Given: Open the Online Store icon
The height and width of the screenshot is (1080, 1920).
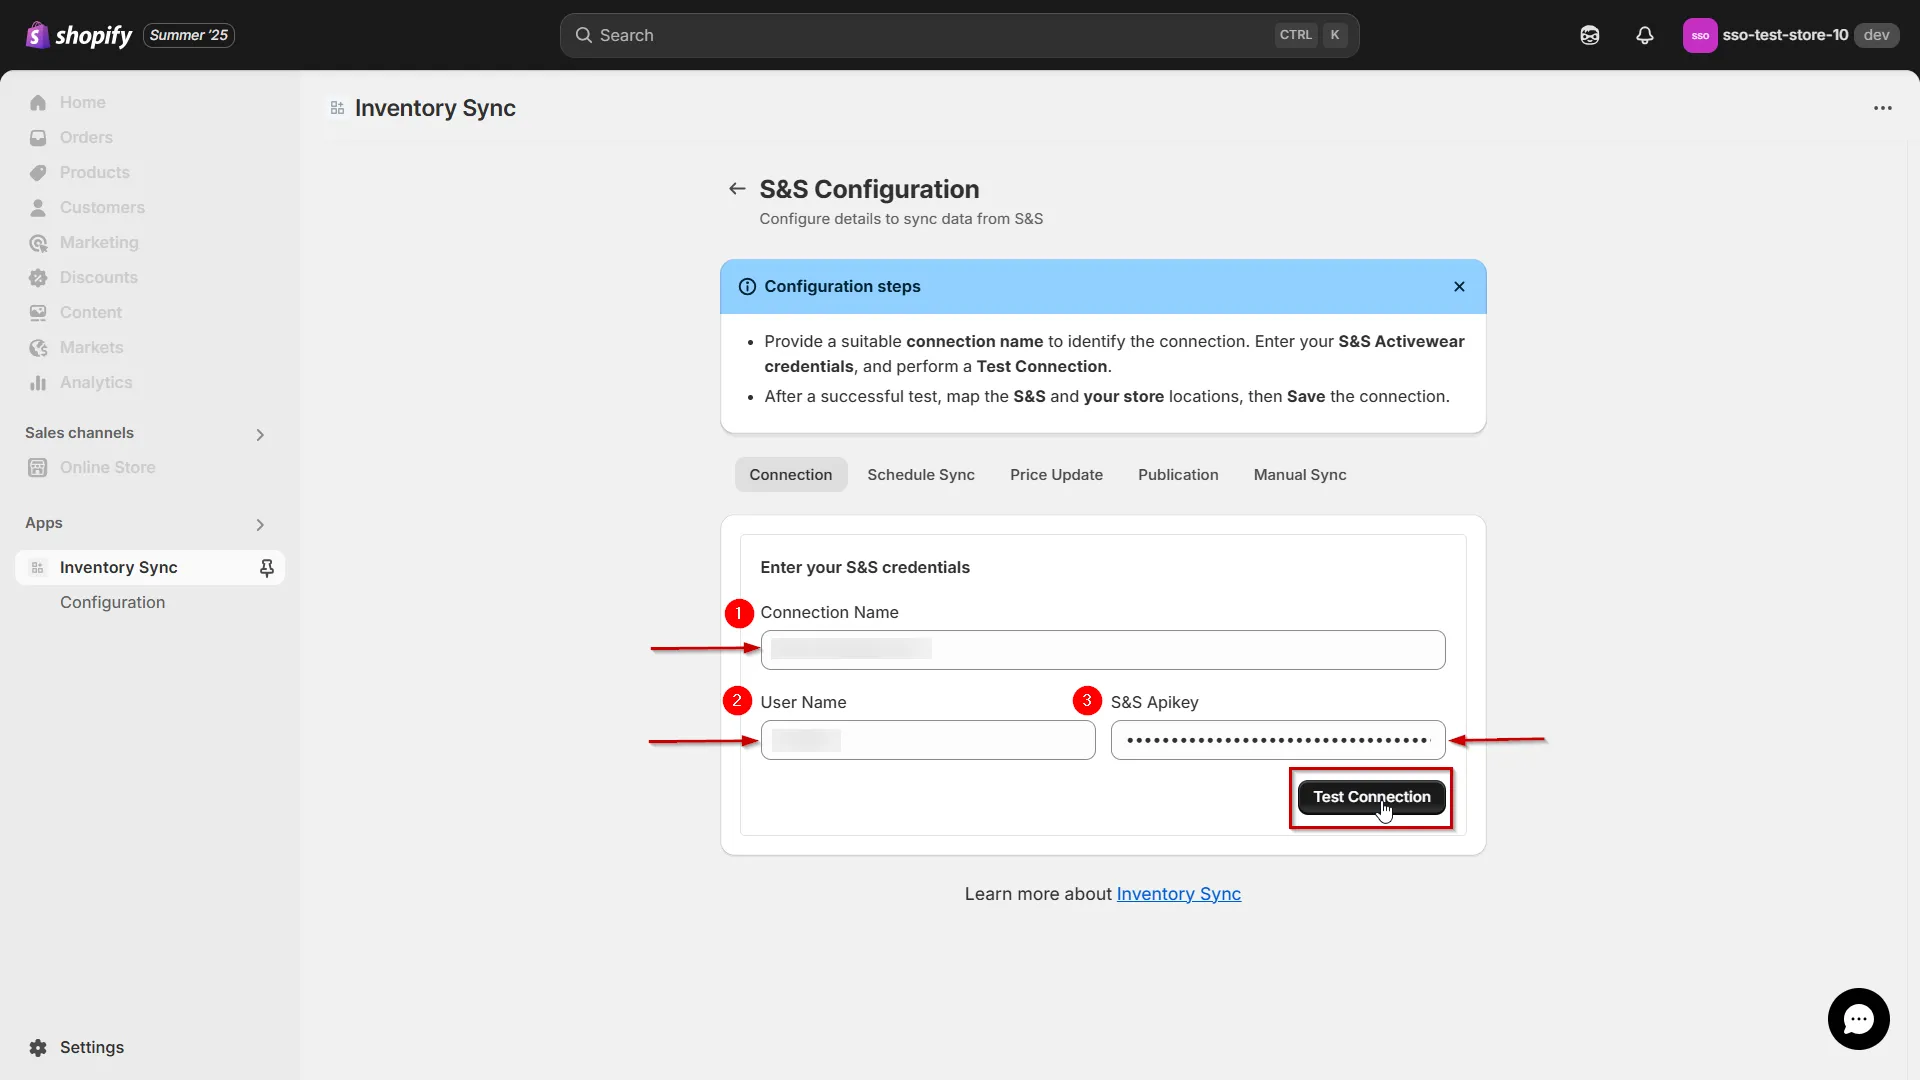Looking at the screenshot, I should [38, 467].
